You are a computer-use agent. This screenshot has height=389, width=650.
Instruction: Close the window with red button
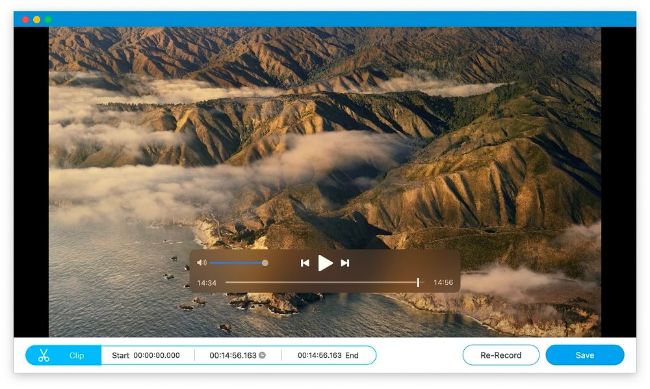tap(25, 19)
